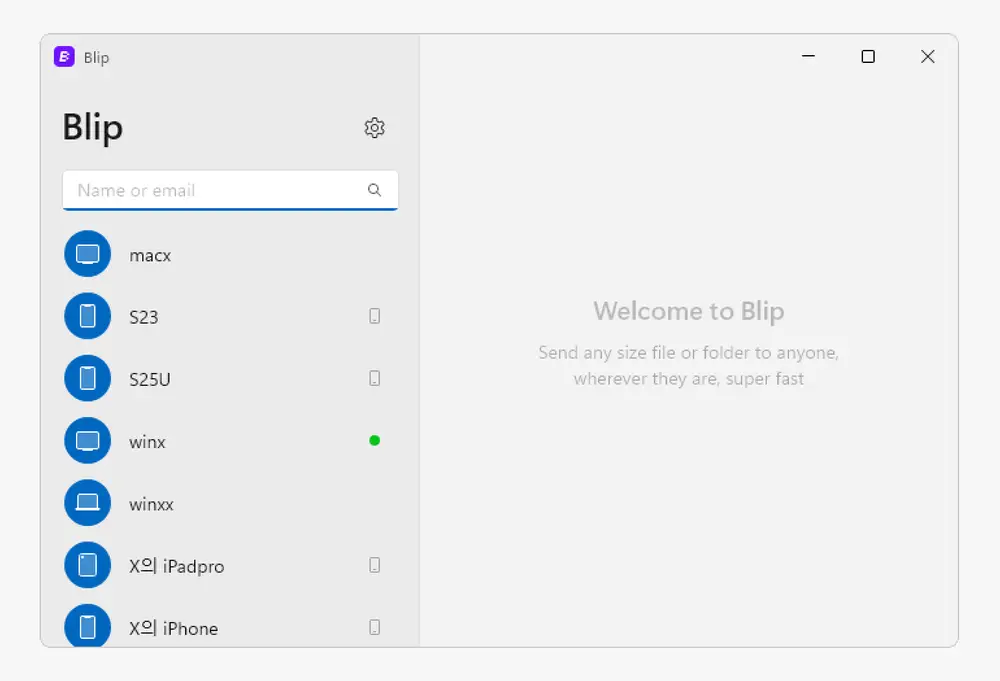
Task: Maximize the Blip window
Action: coord(868,57)
